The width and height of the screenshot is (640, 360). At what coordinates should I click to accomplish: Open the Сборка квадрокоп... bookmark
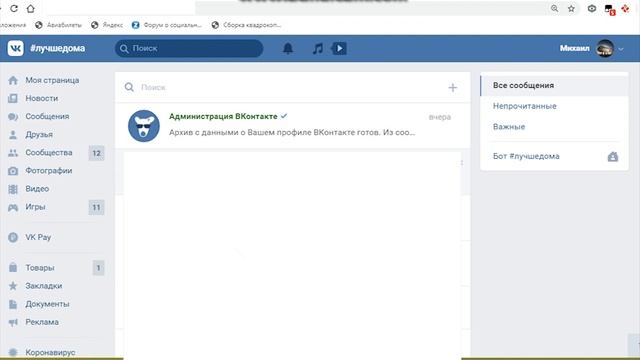pyautogui.click(x=246, y=25)
